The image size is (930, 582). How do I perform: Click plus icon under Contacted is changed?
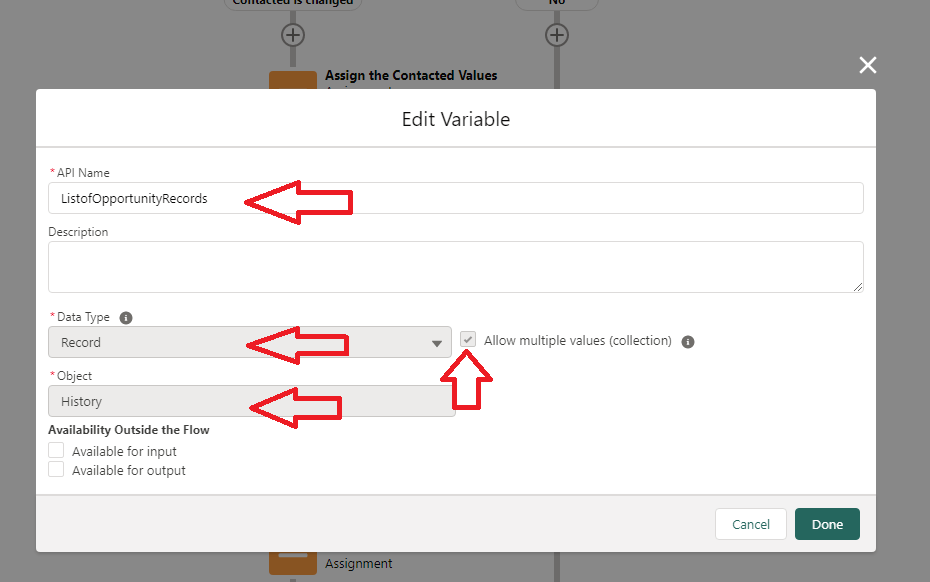(292, 35)
